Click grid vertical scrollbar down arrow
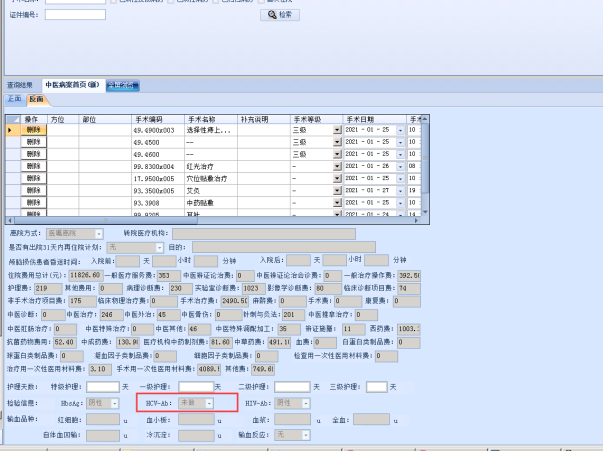603x451 pixels. (425, 212)
